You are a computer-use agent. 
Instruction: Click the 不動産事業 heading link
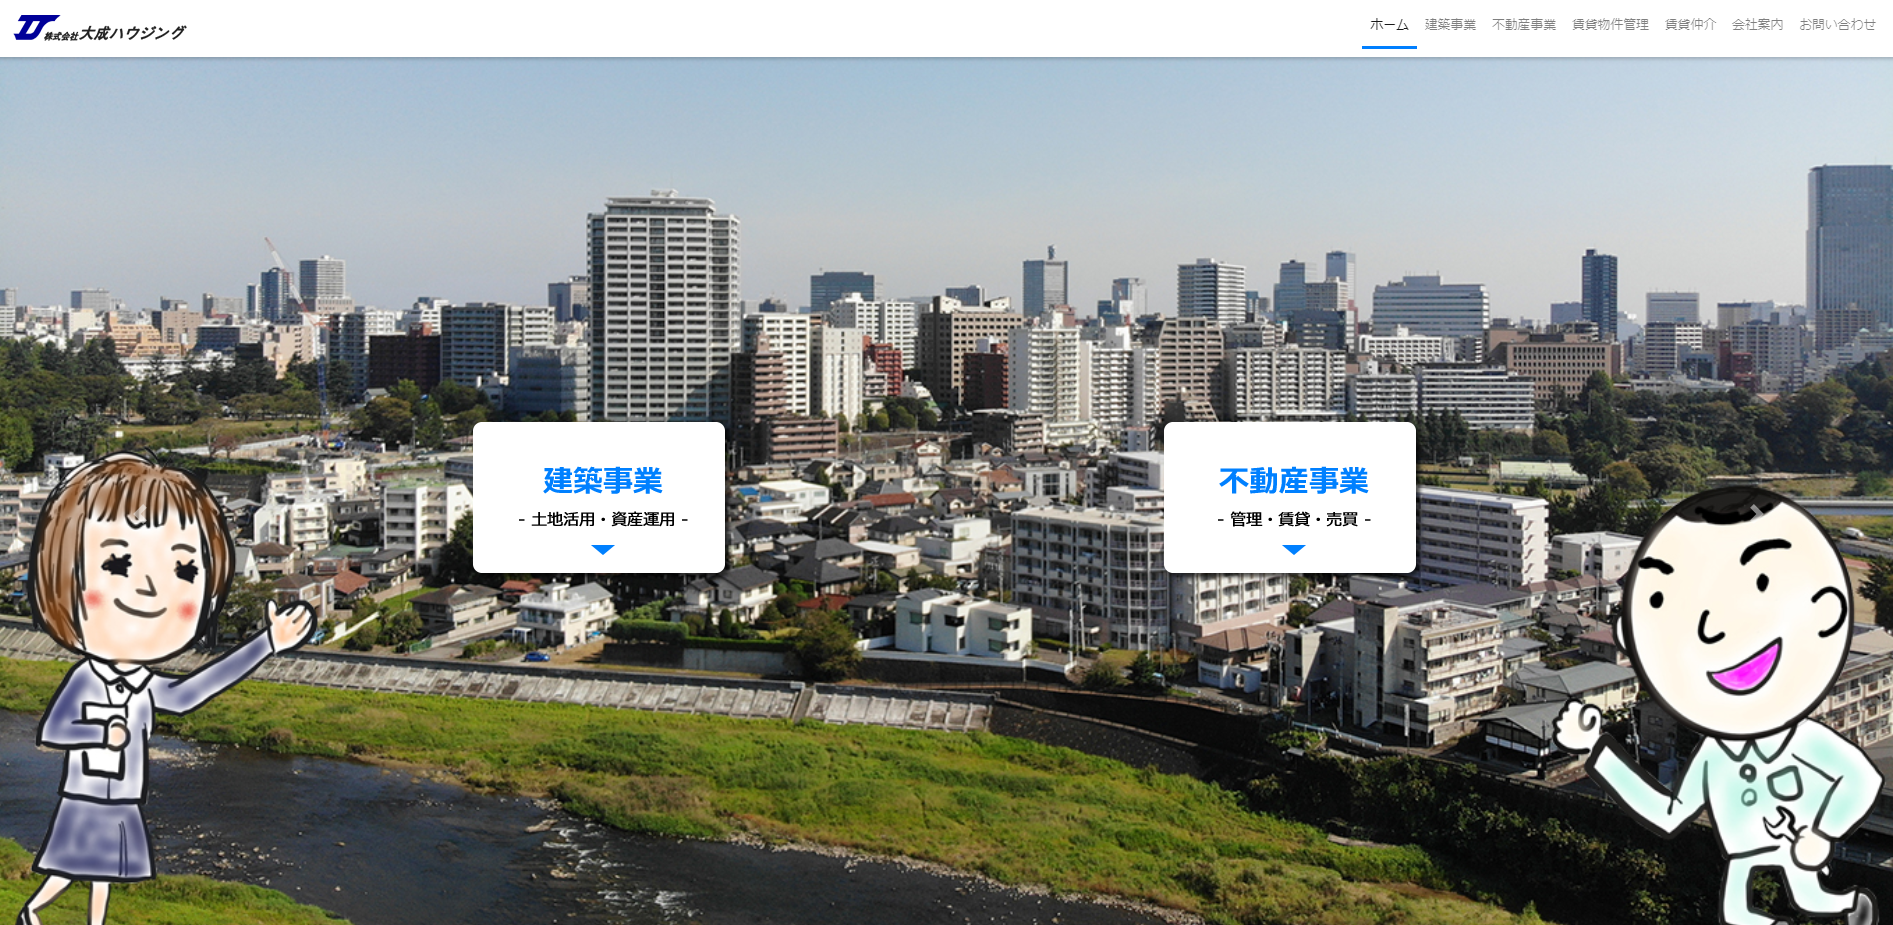[x=1294, y=481]
